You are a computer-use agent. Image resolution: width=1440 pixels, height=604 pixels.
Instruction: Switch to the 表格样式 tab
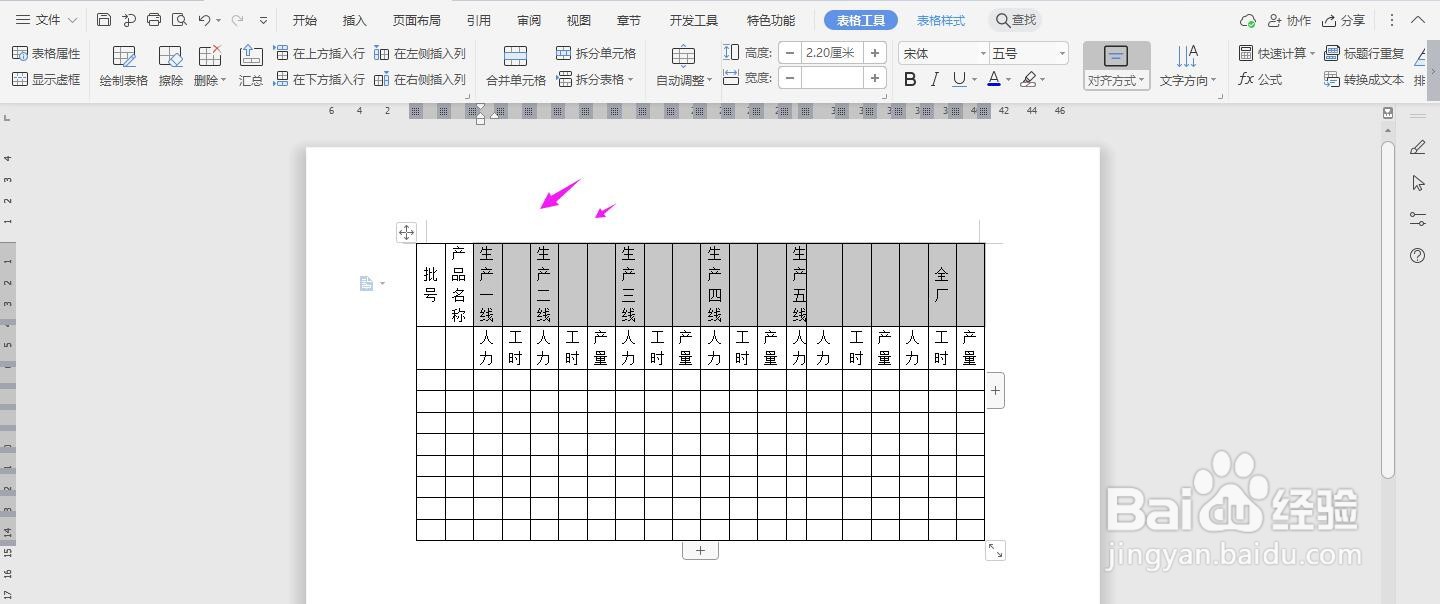click(940, 19)
